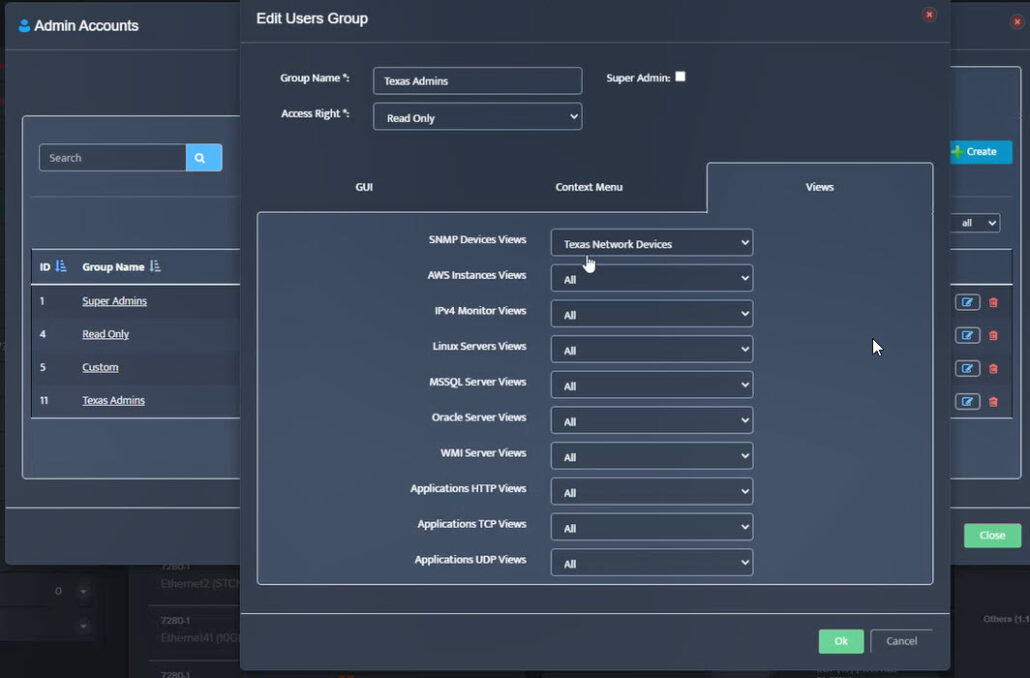
Task: Open the Super Admins group link
Action: coord(113,300)
